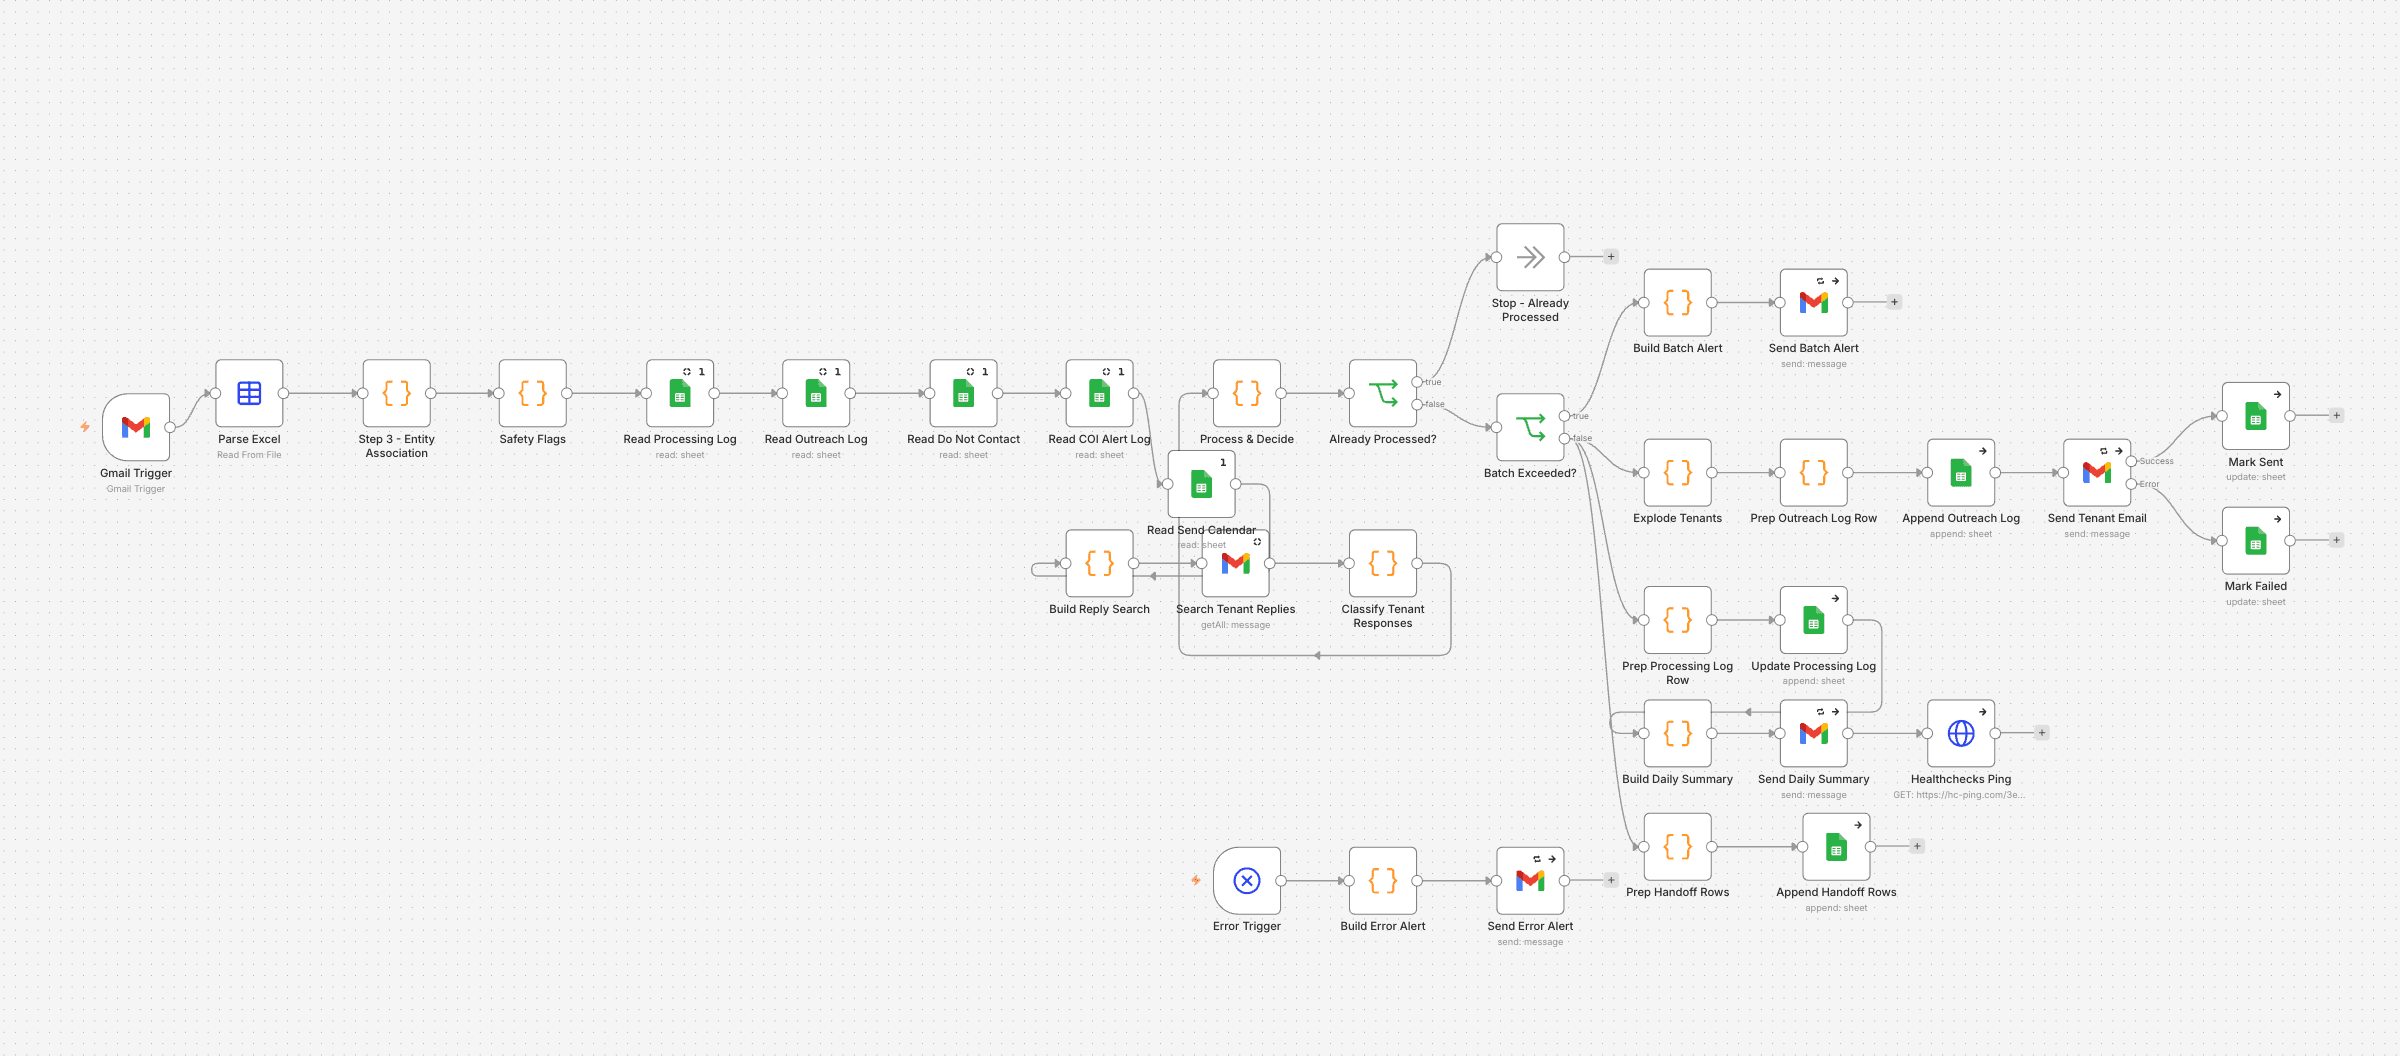
Task: Select the Mark Failed sheets node
Action: [x=2256, y=540]
